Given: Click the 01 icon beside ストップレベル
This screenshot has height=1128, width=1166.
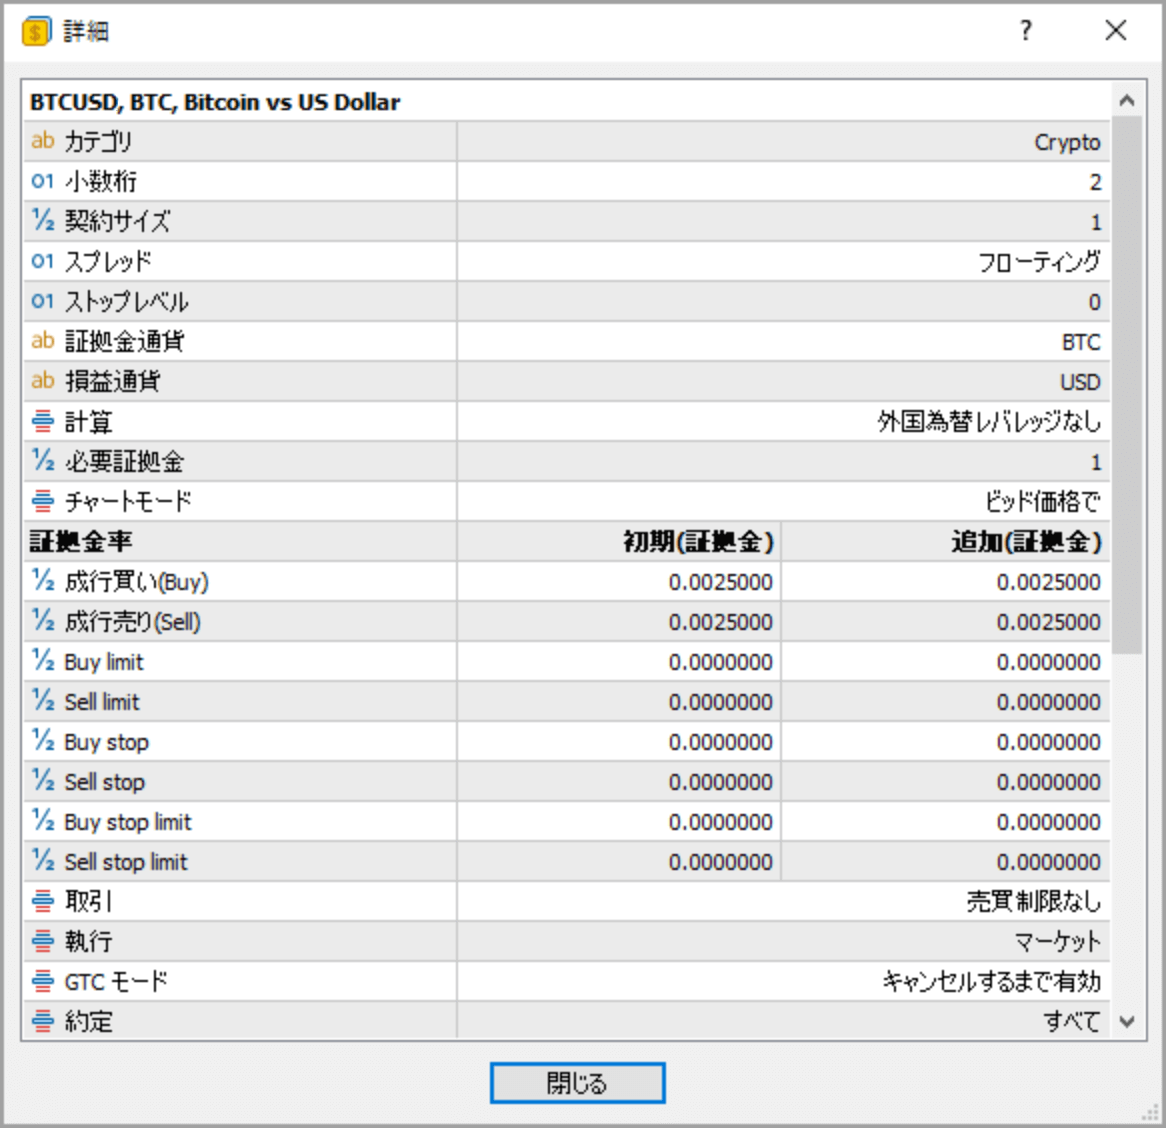Looking at the screenshot, I should 42,301.
